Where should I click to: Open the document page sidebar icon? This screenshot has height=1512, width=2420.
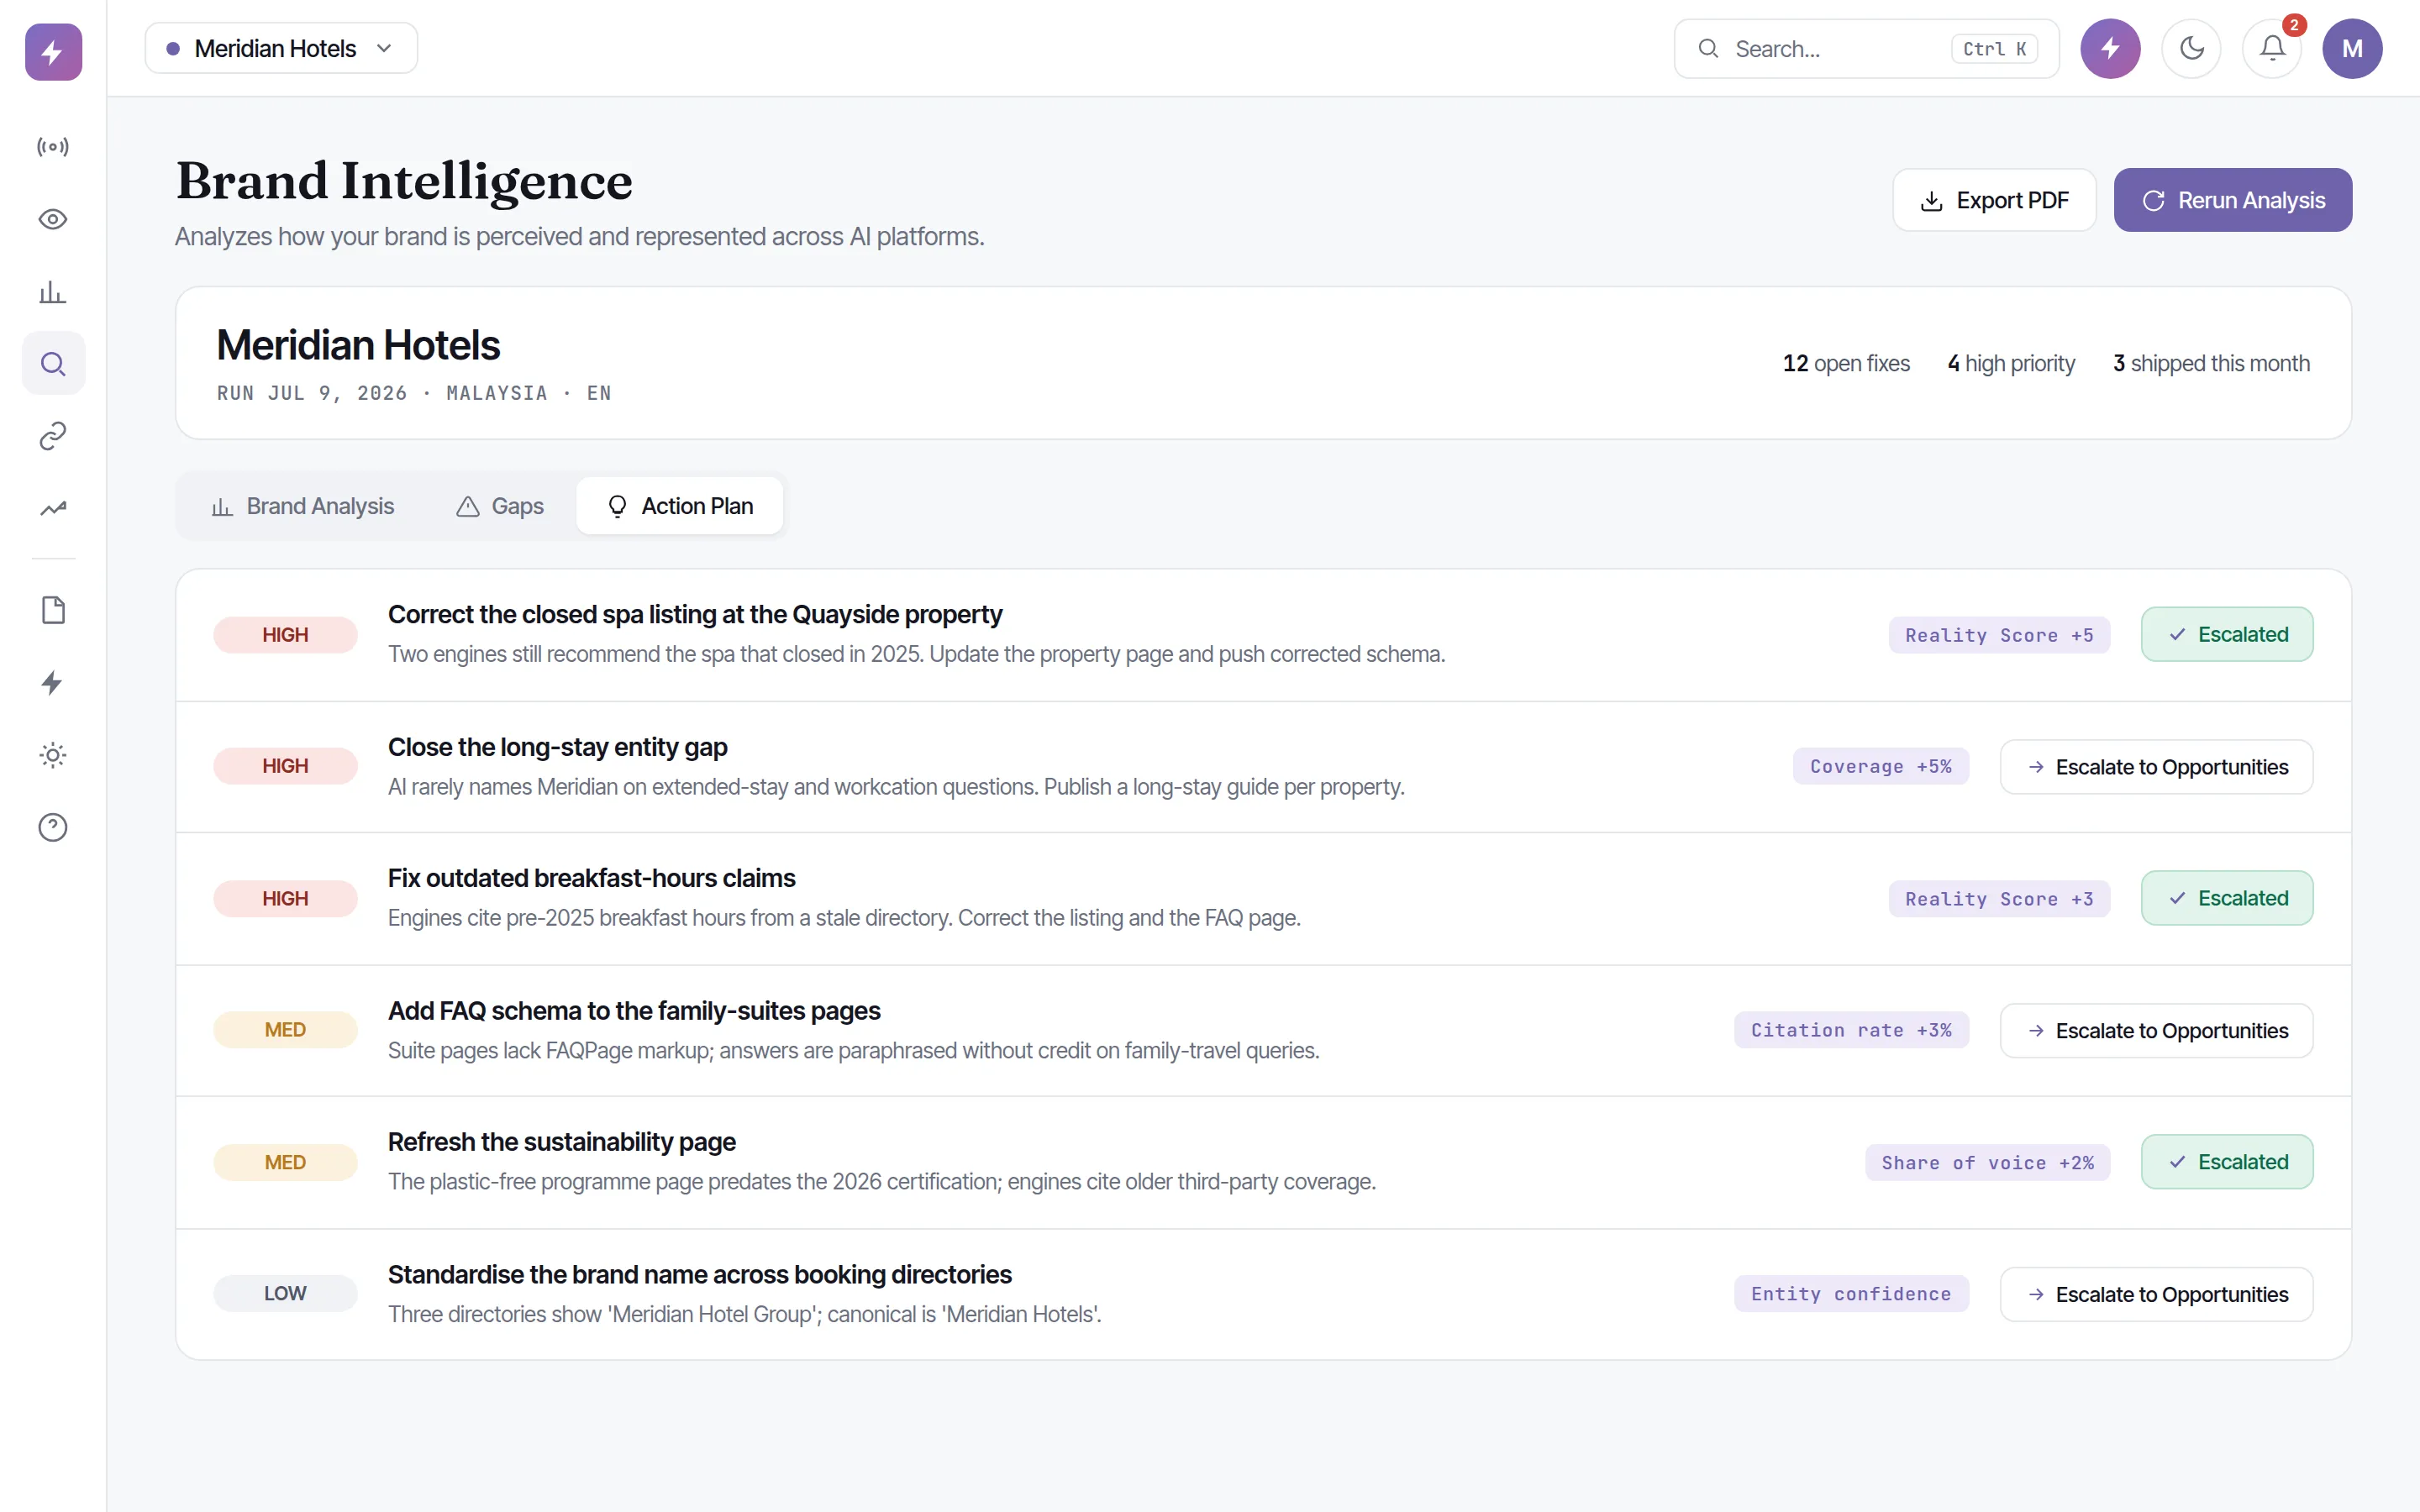(x=53, y=610)
